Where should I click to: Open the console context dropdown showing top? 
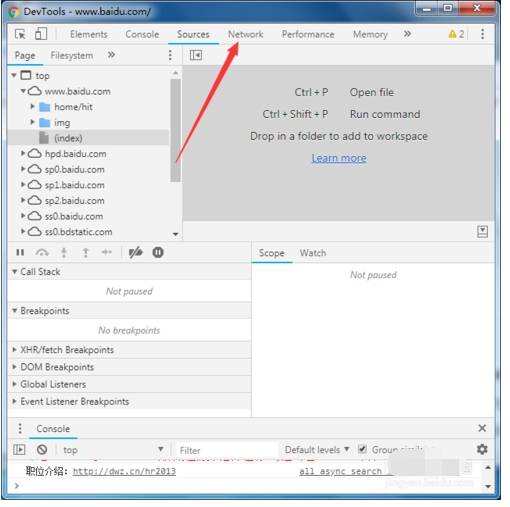tap(113, 450)
